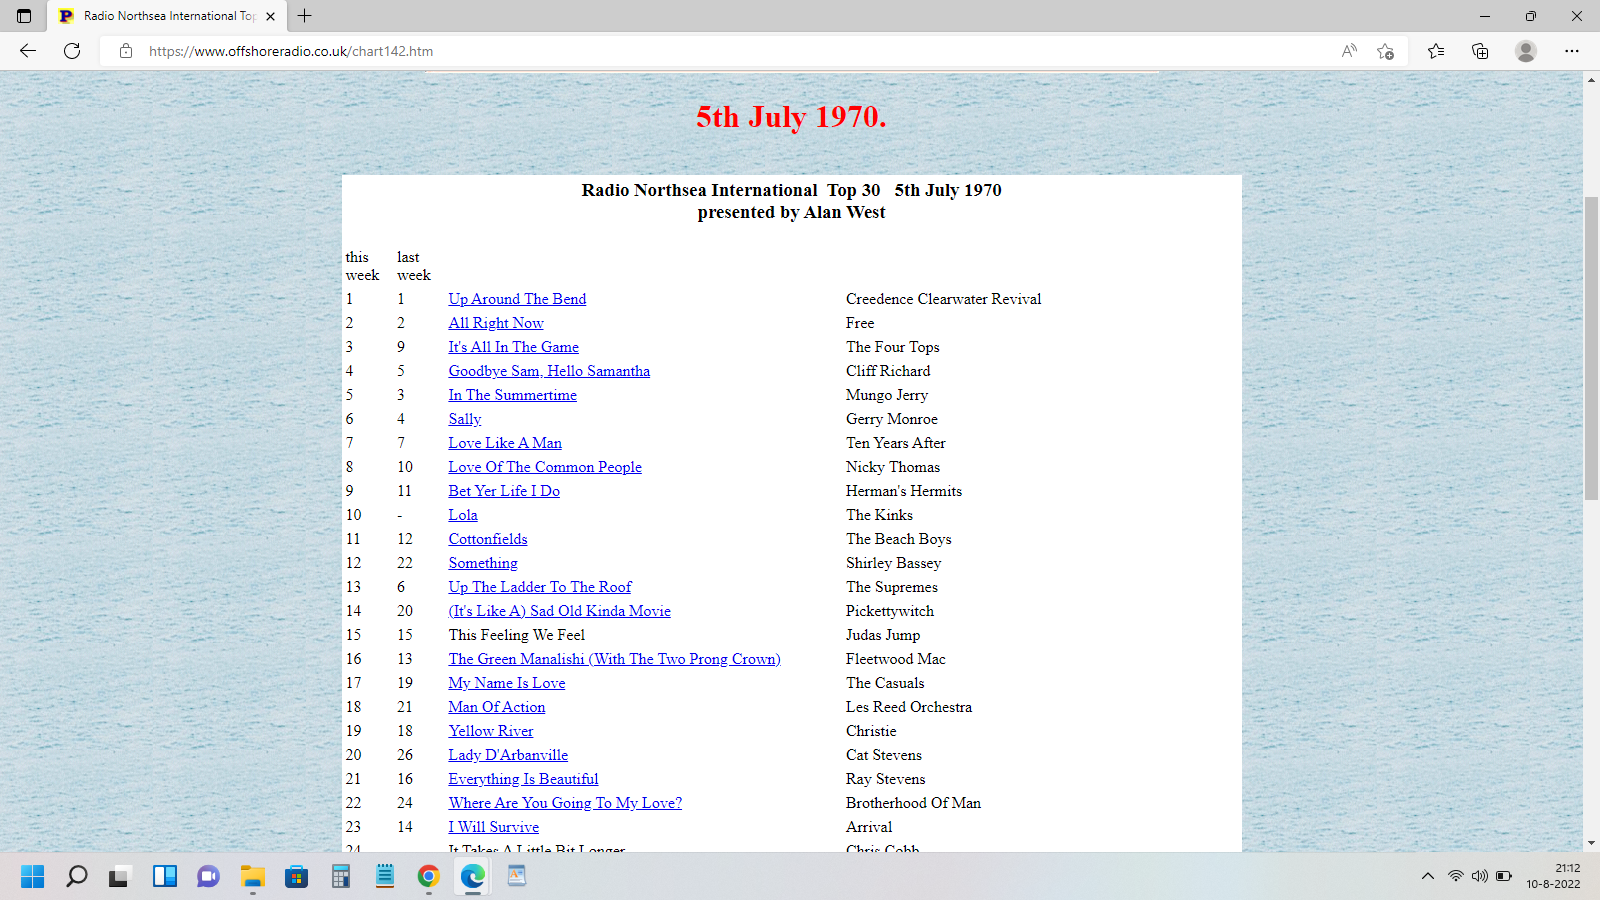The image size is (1600, 900).
Task: Follow the 'Lola' song link
Action: [463, 515]
